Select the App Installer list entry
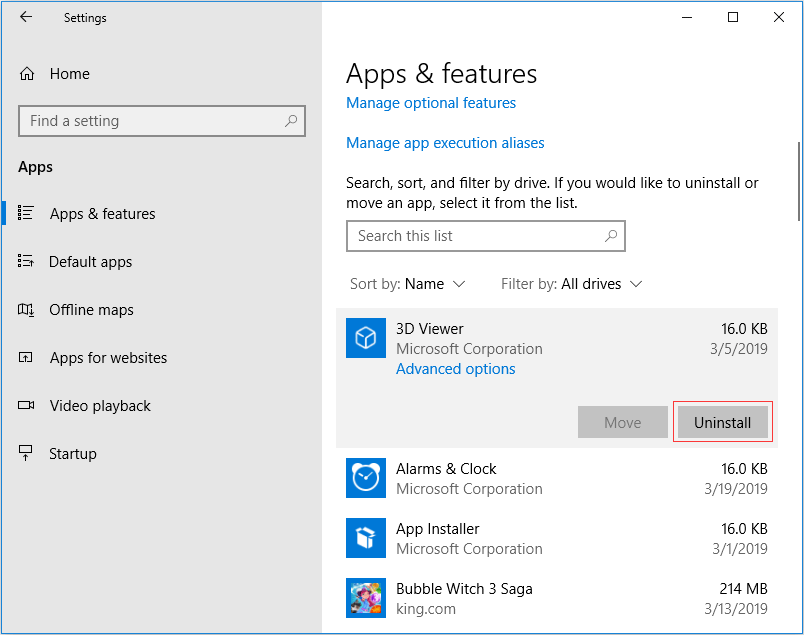Viewport: 804px width, 635px height. [557, 538]
